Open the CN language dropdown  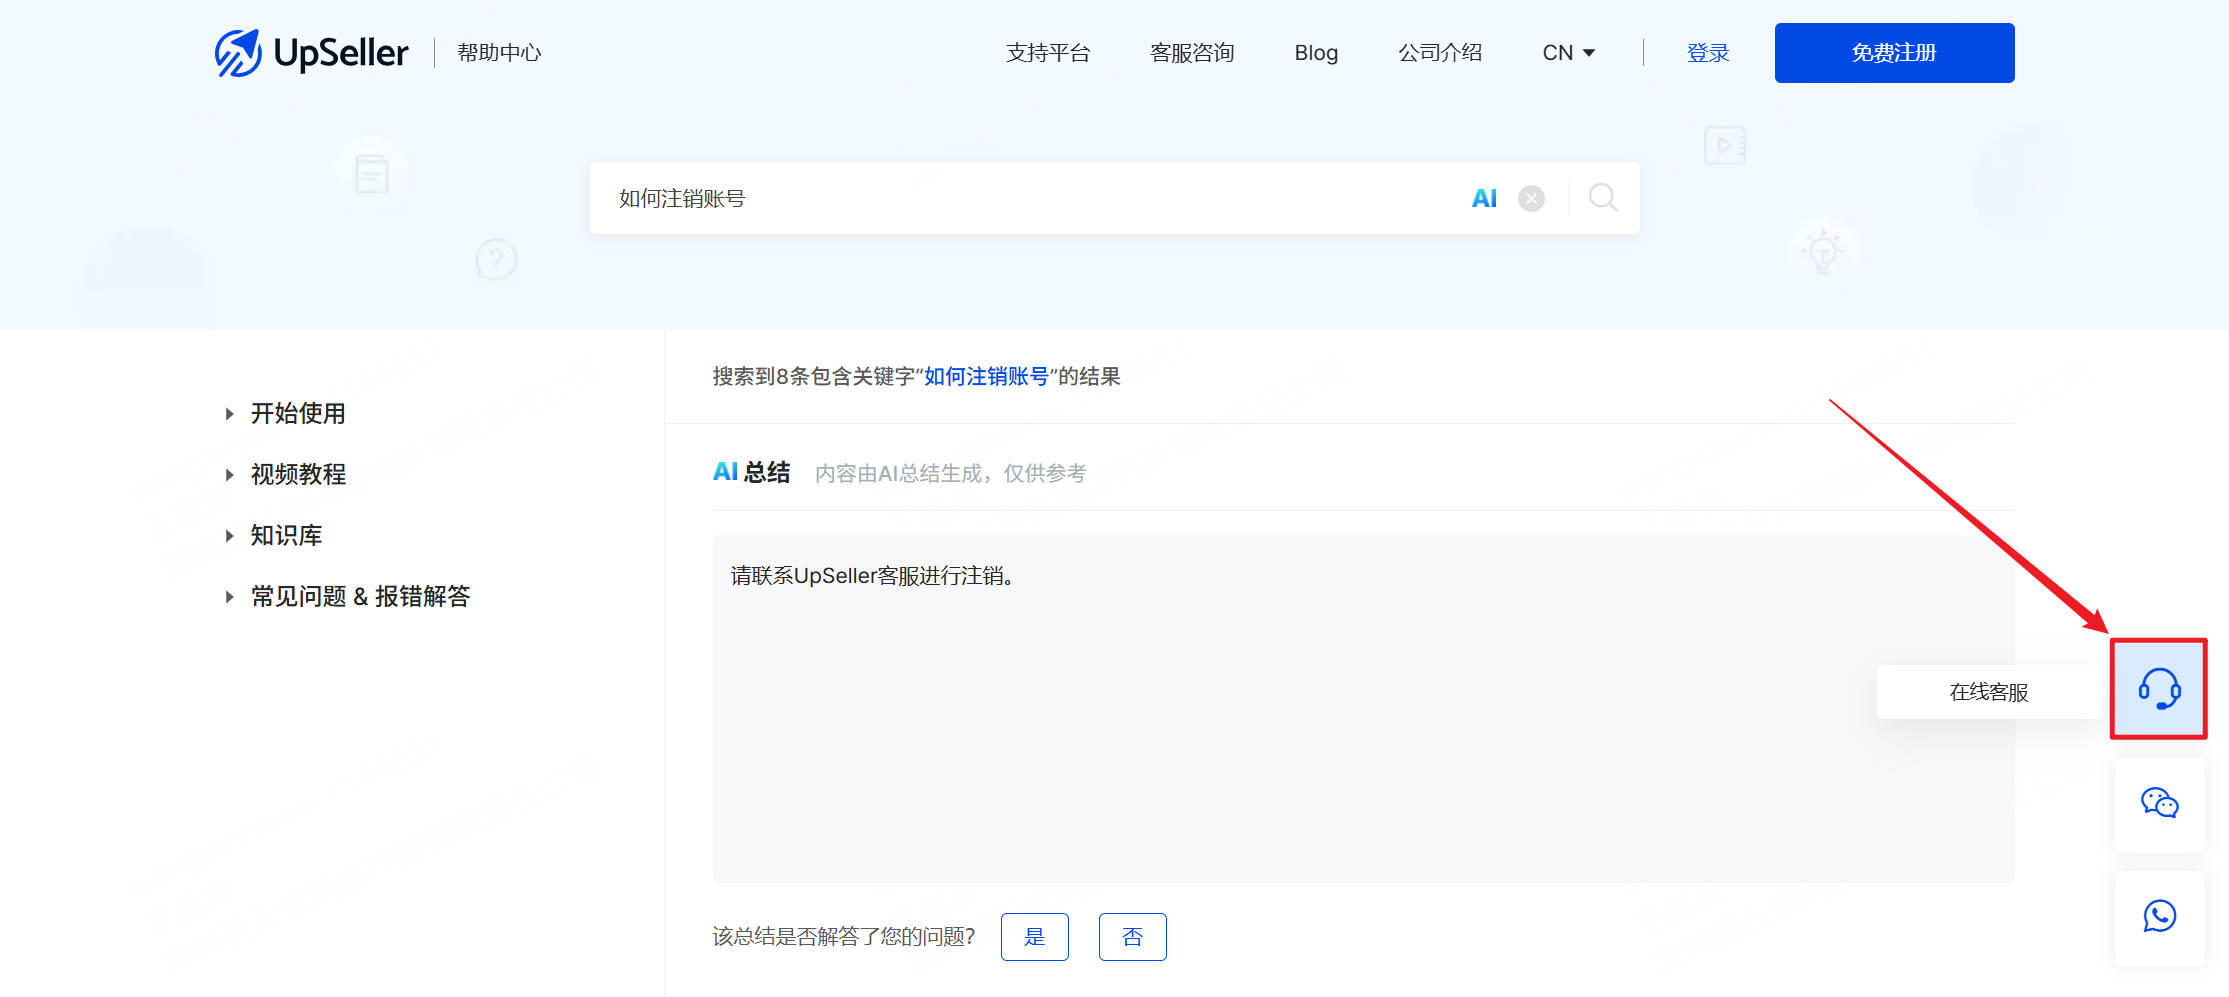coord(1568,53)
